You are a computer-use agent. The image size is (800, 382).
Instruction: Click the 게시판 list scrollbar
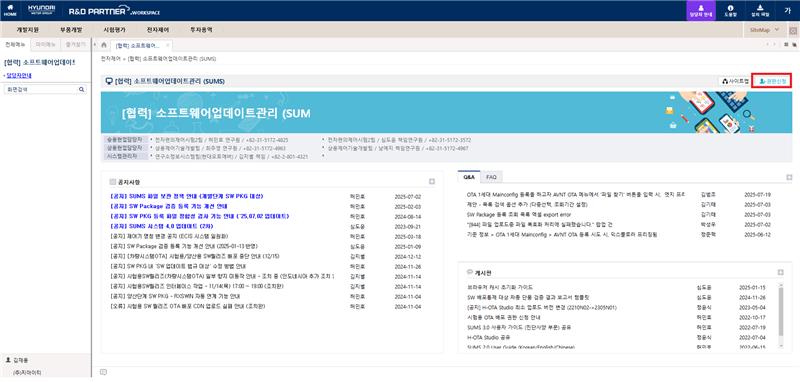[x=781, y=313]
